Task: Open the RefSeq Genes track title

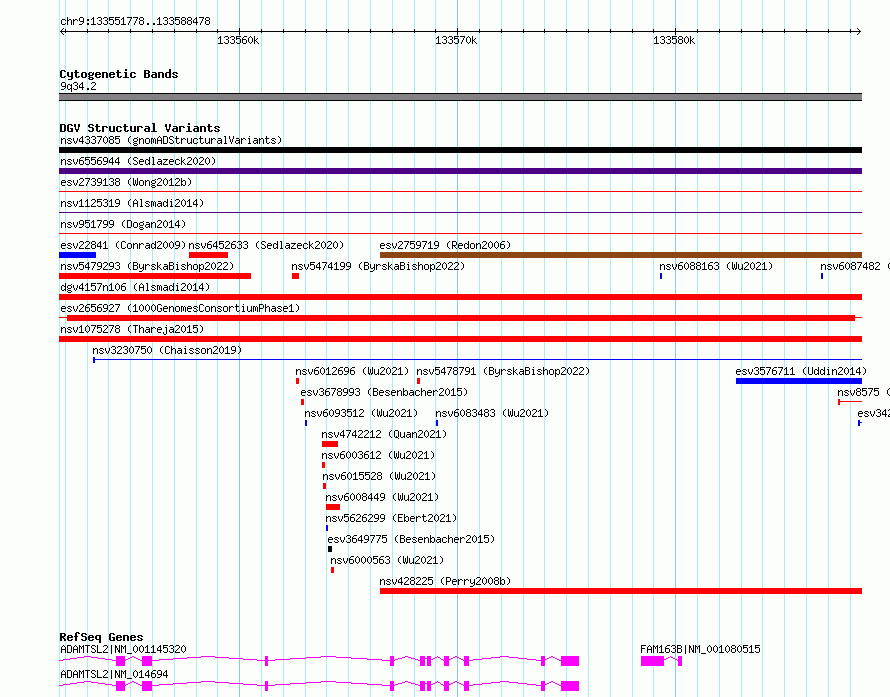Action: point(101,637)
